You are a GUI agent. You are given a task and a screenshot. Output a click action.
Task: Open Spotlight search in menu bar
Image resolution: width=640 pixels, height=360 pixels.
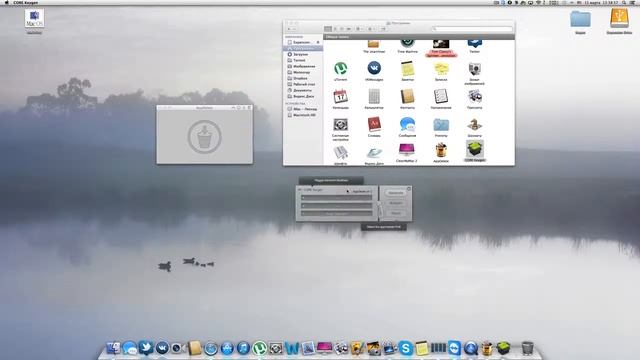point(624,2)
